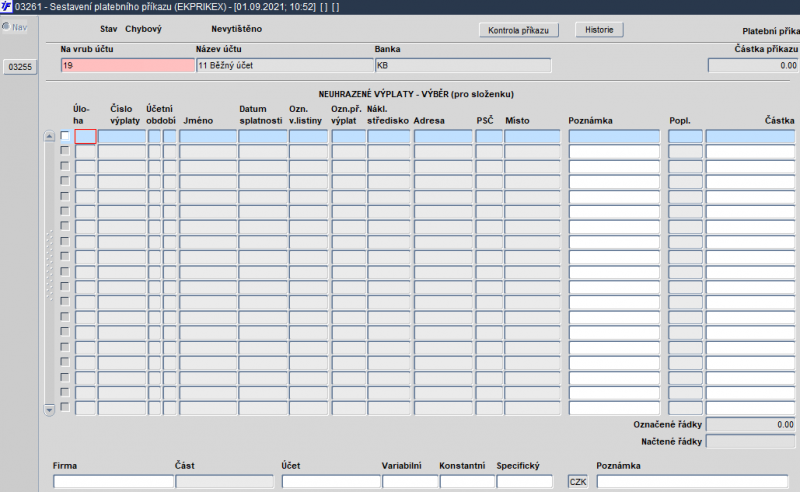Click the Konstantní symbol field

coord(467,482)
